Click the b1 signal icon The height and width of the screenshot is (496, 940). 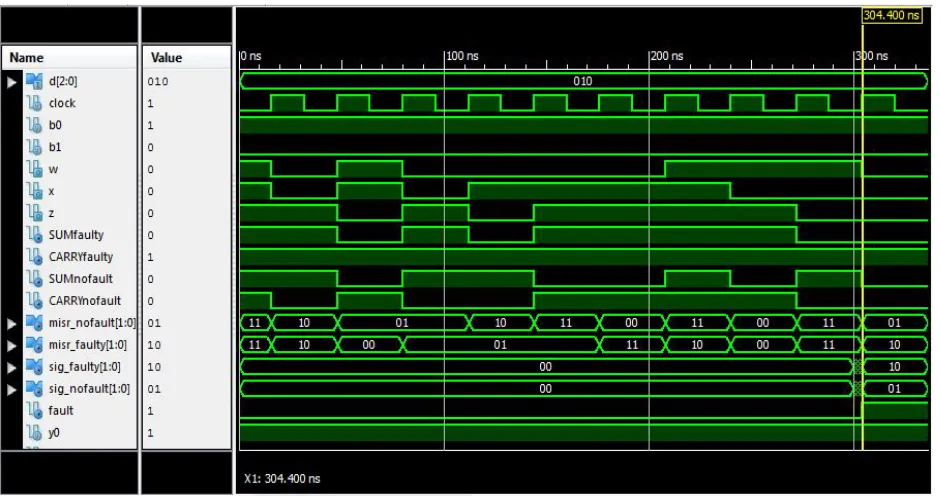coord(34,147)
